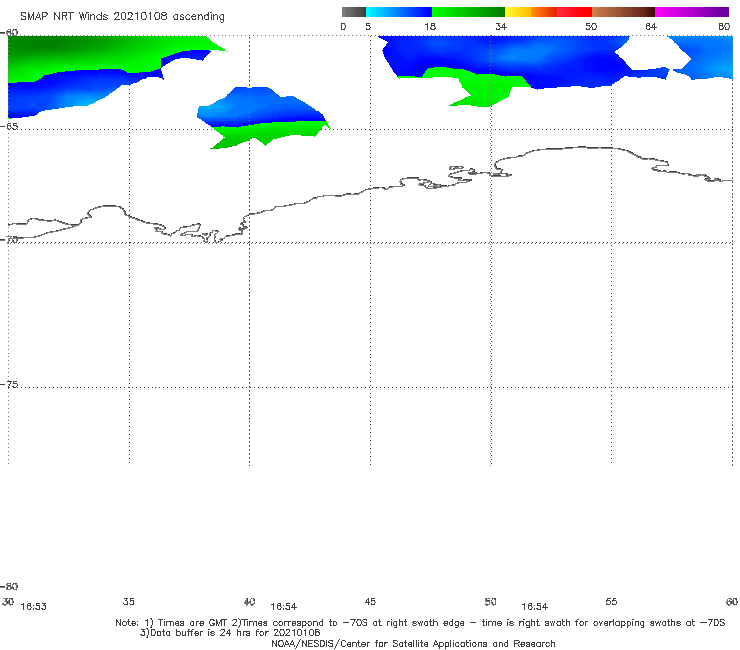This screenshot has width=740, height=650.
Task: Click the longitude label "35"
Action: pyautogui.click(x=129, y=601)
